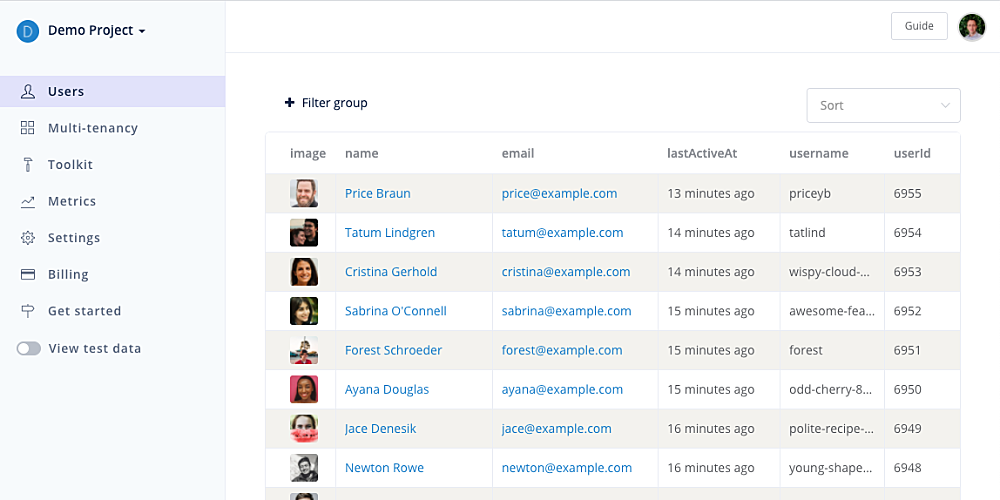Image resolution: width=1000 pixels, height=500 pixels.
Task: Click the blue D project logo
Action: tap(27, 31)
